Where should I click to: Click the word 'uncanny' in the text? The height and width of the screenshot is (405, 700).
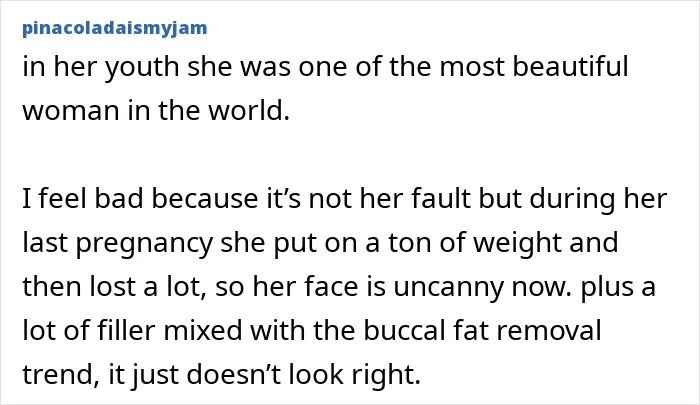pos(449,286)
